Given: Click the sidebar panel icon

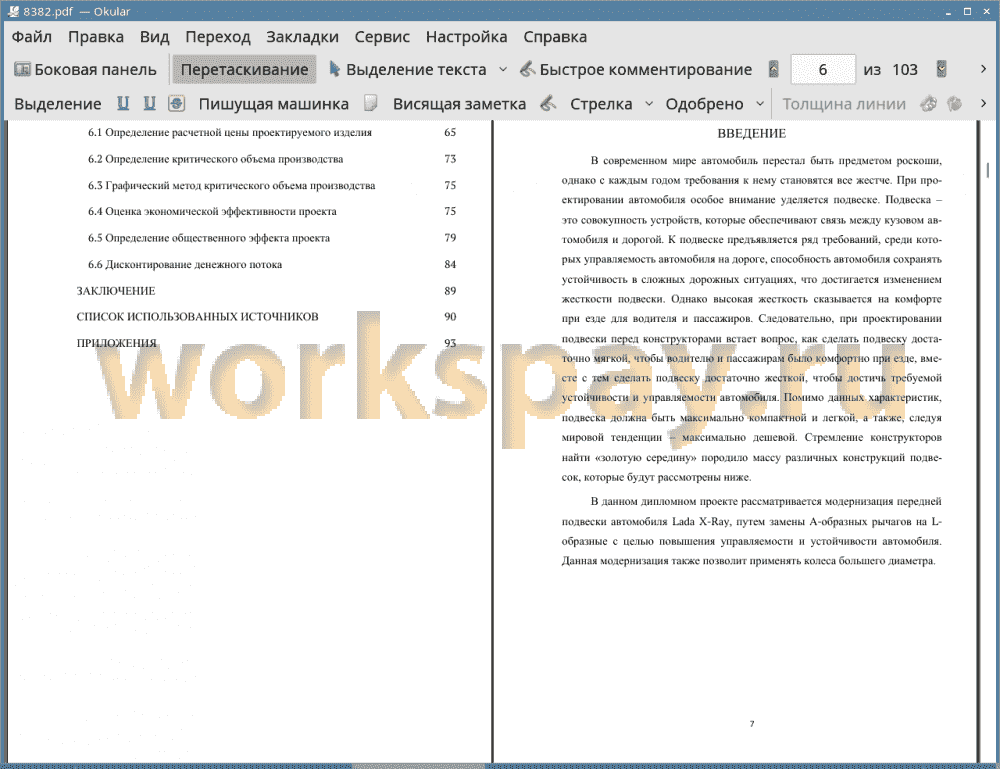Looking at the screenshot, I should [22, 69].
